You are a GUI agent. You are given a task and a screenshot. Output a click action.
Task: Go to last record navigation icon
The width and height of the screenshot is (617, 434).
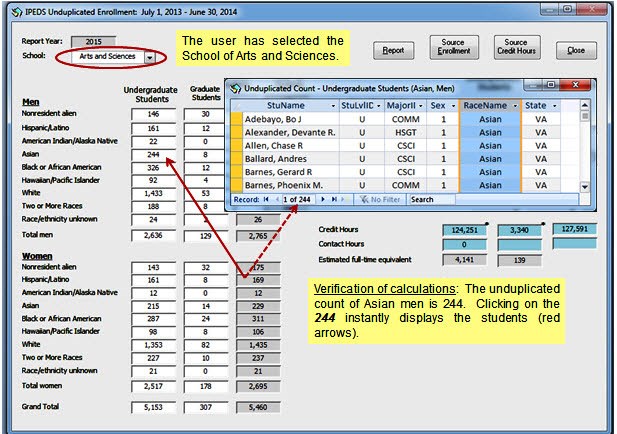point(334,199)
